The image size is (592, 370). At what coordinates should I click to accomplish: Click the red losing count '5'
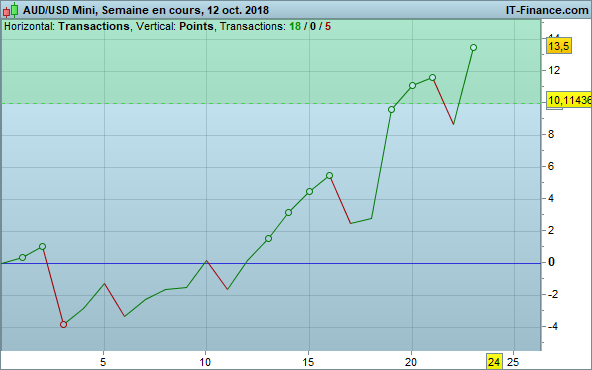[328, 26]
